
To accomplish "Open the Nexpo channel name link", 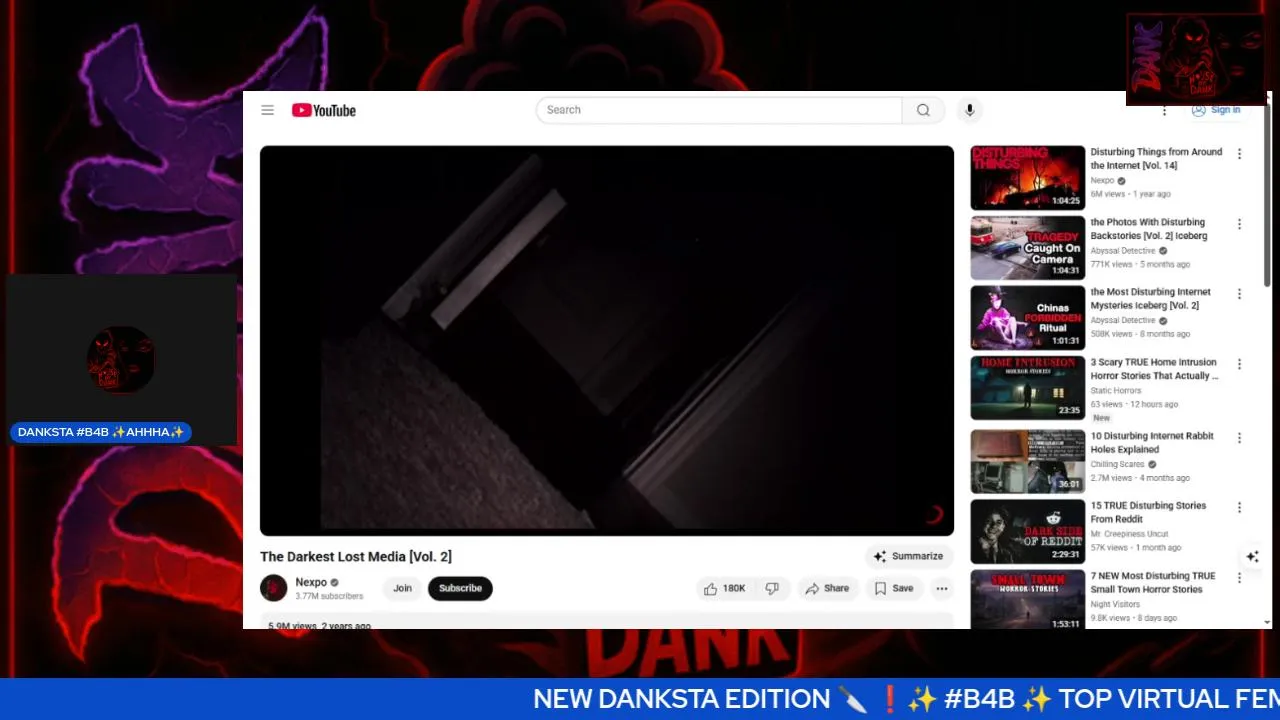I will 311,582.
